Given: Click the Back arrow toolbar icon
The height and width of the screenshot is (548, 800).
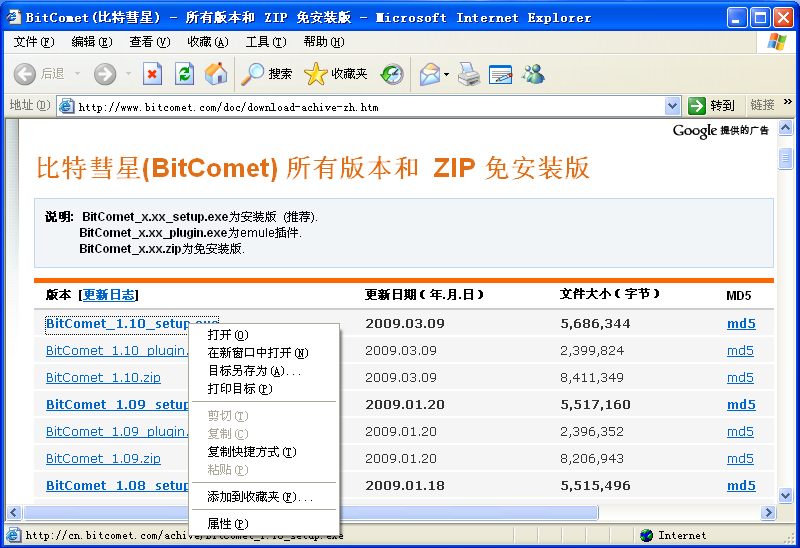Looking at the screenshot, I should 24,74.
